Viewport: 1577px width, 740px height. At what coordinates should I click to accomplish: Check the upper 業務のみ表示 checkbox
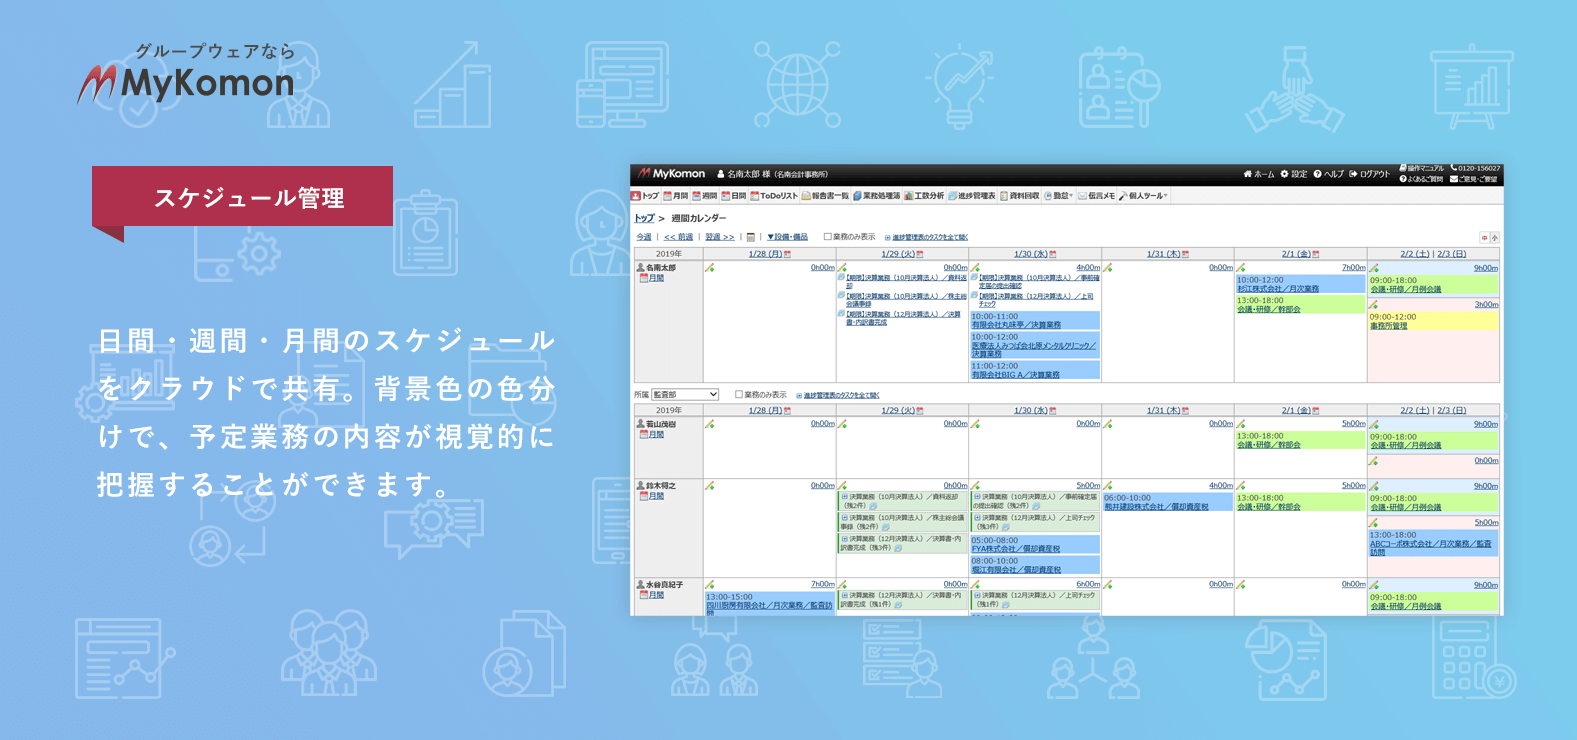coord(827,237)
